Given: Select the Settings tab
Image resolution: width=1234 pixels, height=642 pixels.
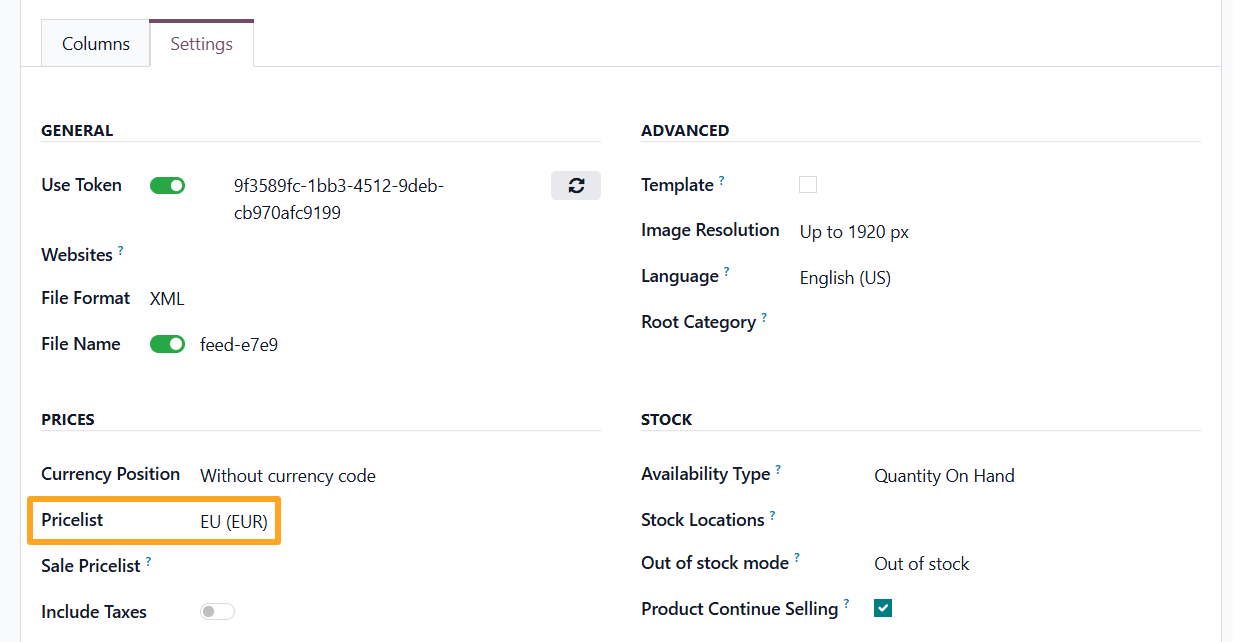Looking at the screenshot, I should pyautogui.click(x=201, y=44).
